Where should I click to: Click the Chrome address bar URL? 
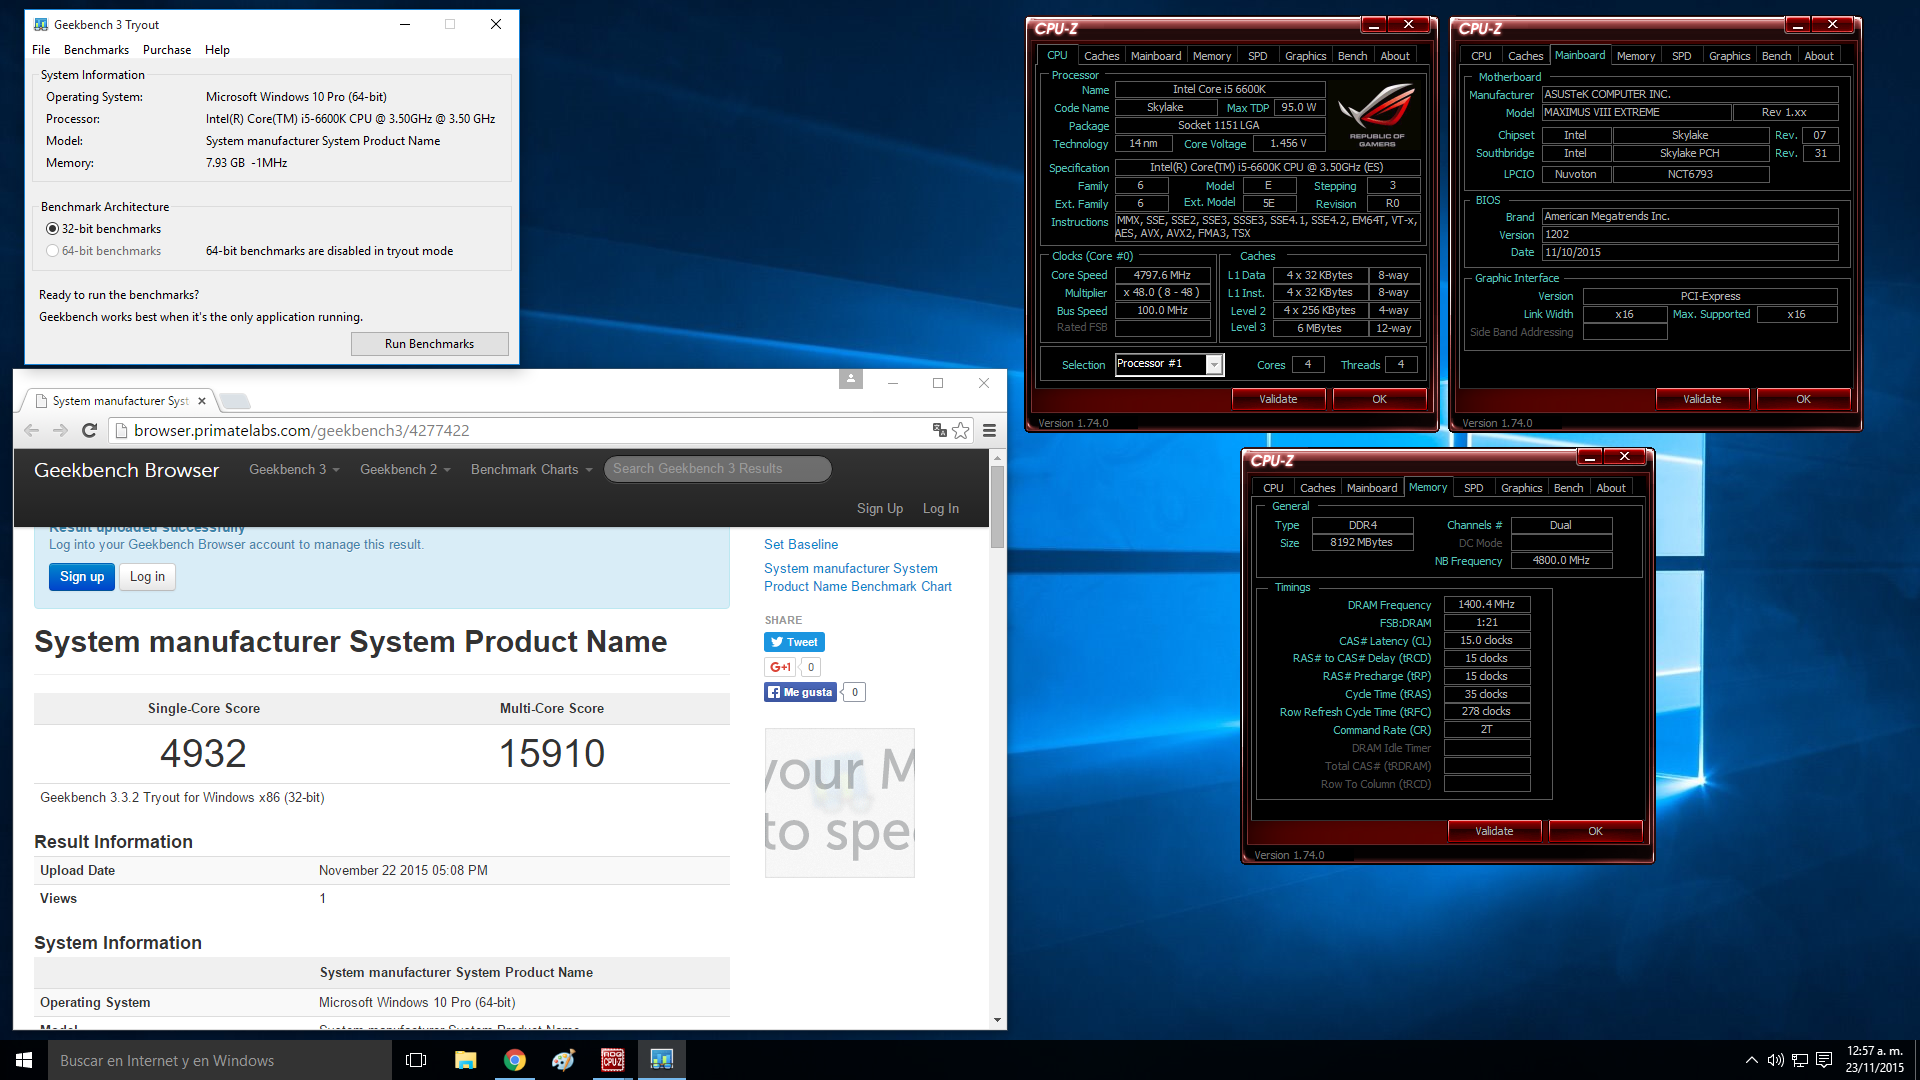(302, 431)
